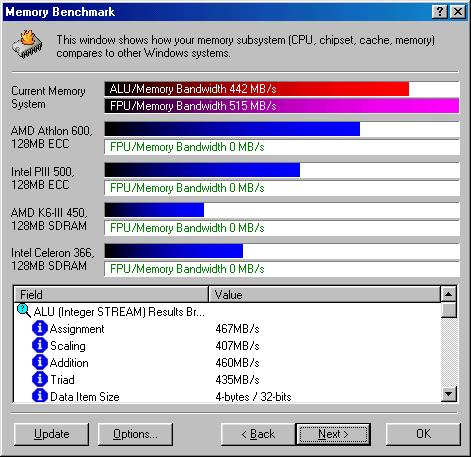Select the Addition row label
This screenshot has height=457, width=471.
click(x=69, y=363)
